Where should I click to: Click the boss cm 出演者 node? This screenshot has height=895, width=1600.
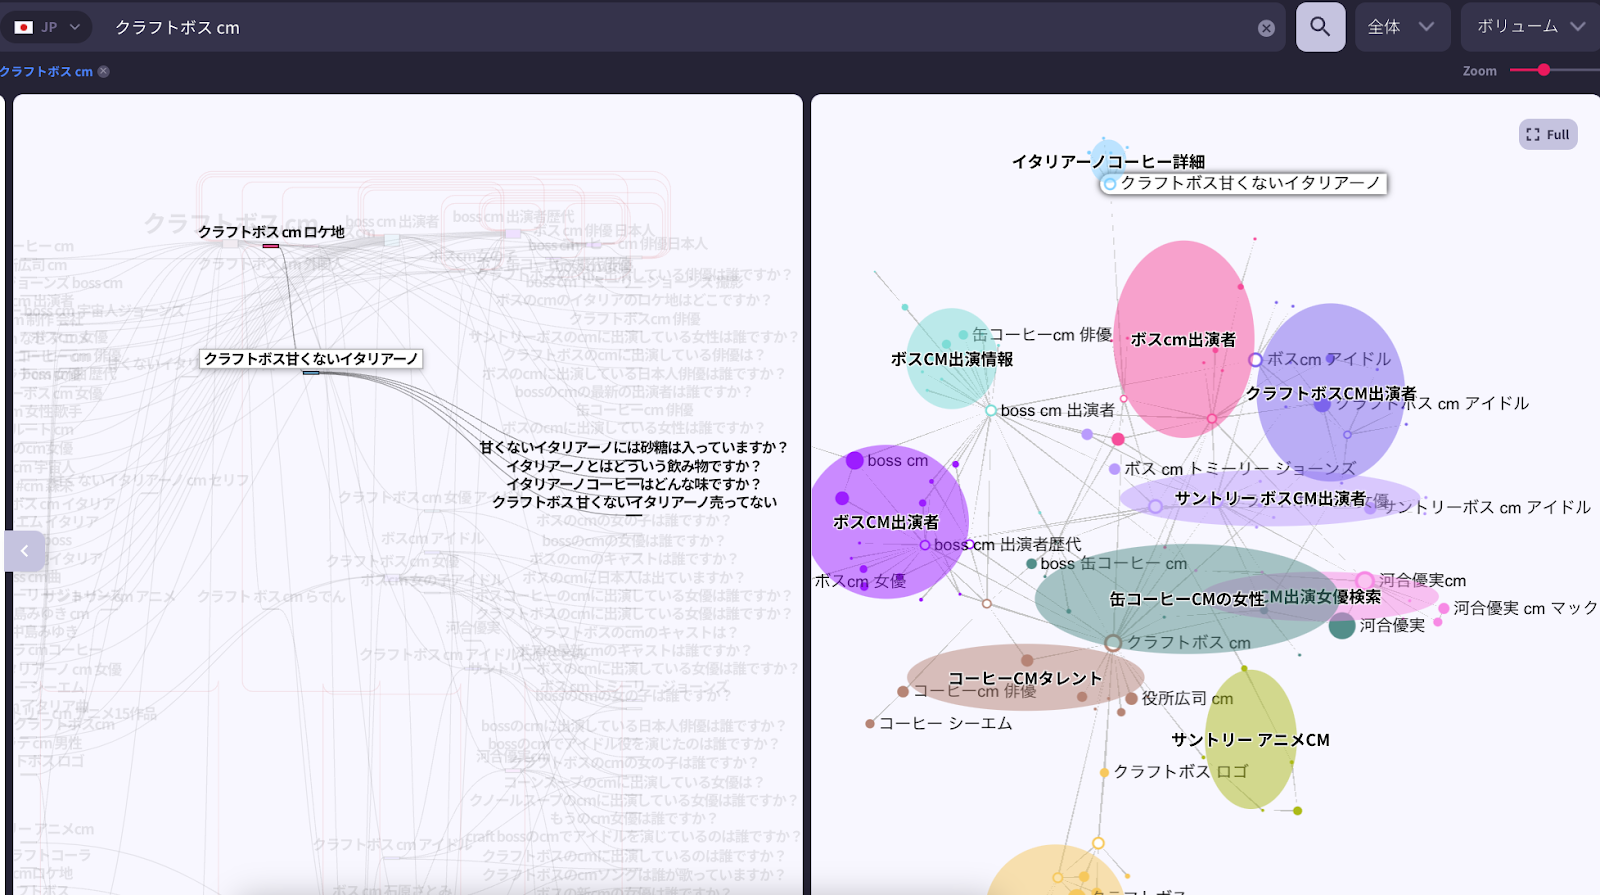click(1050, 411)
